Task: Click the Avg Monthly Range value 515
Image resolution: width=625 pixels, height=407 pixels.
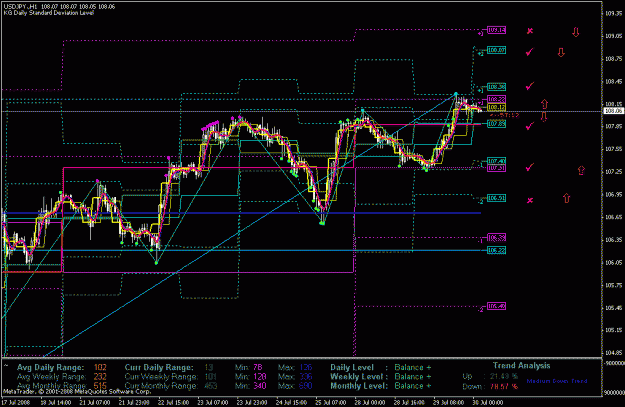Action: [100, 386]
